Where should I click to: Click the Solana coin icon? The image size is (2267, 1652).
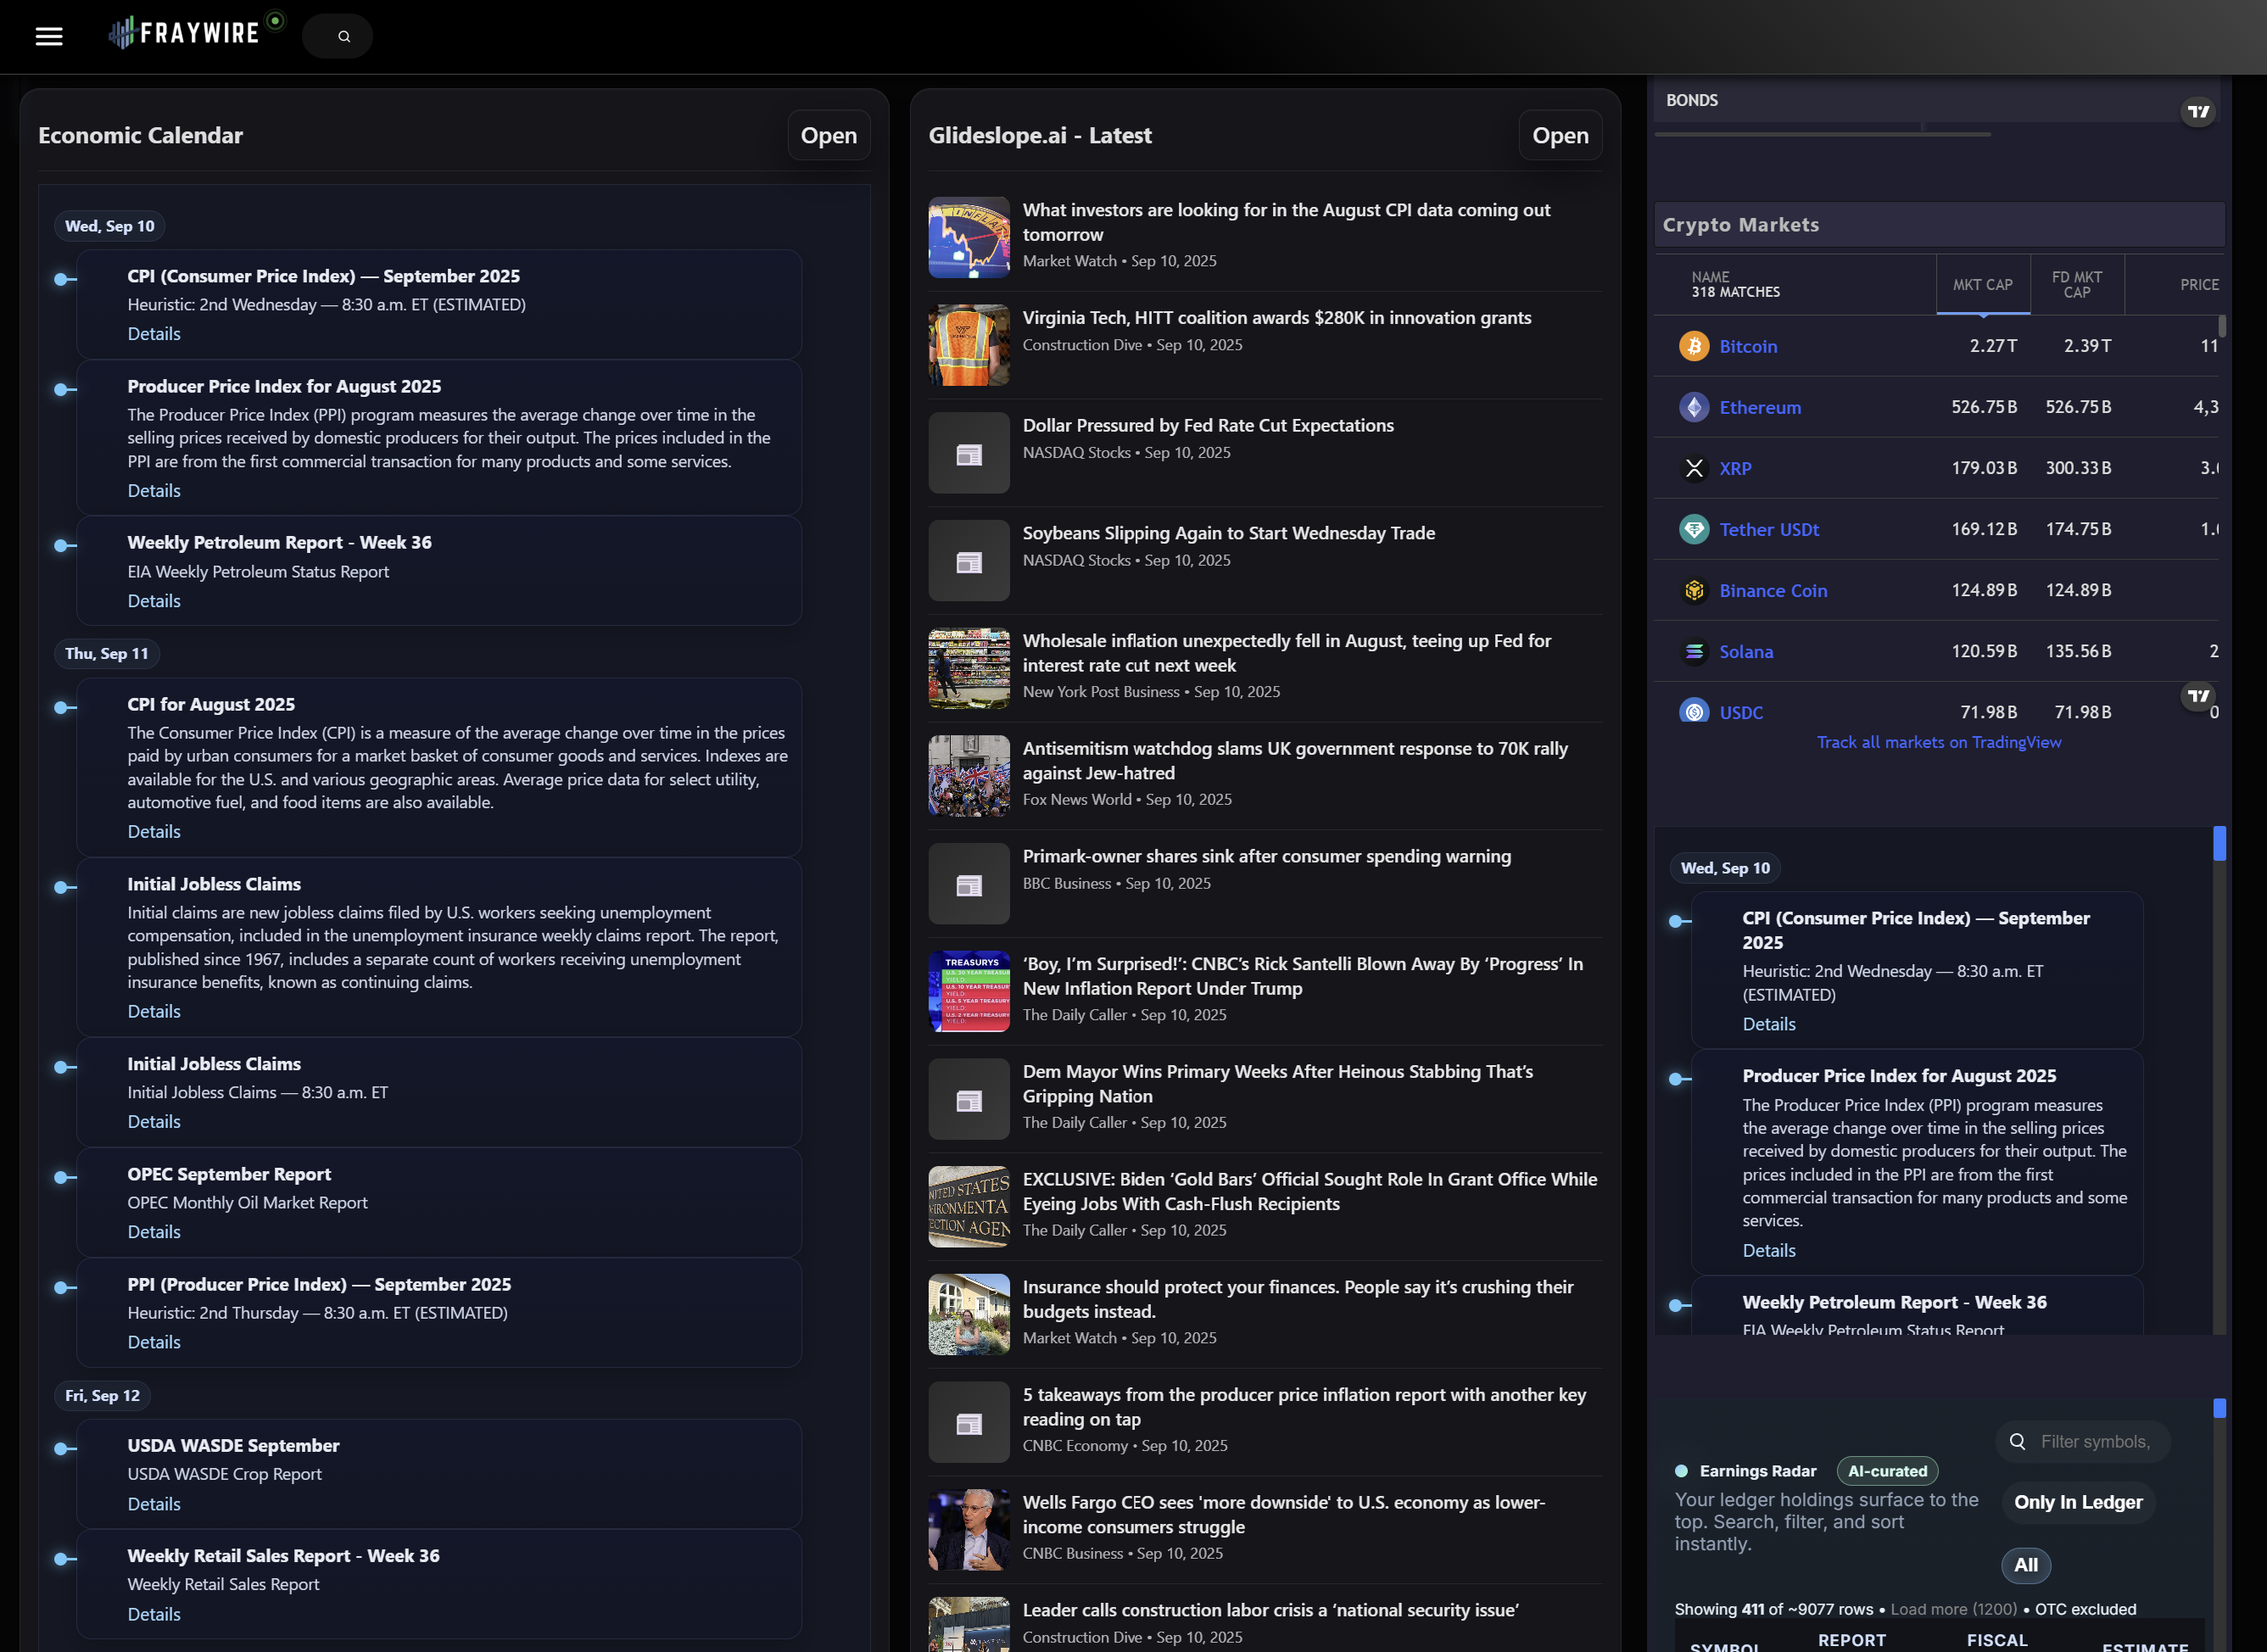pos(1693,651)
